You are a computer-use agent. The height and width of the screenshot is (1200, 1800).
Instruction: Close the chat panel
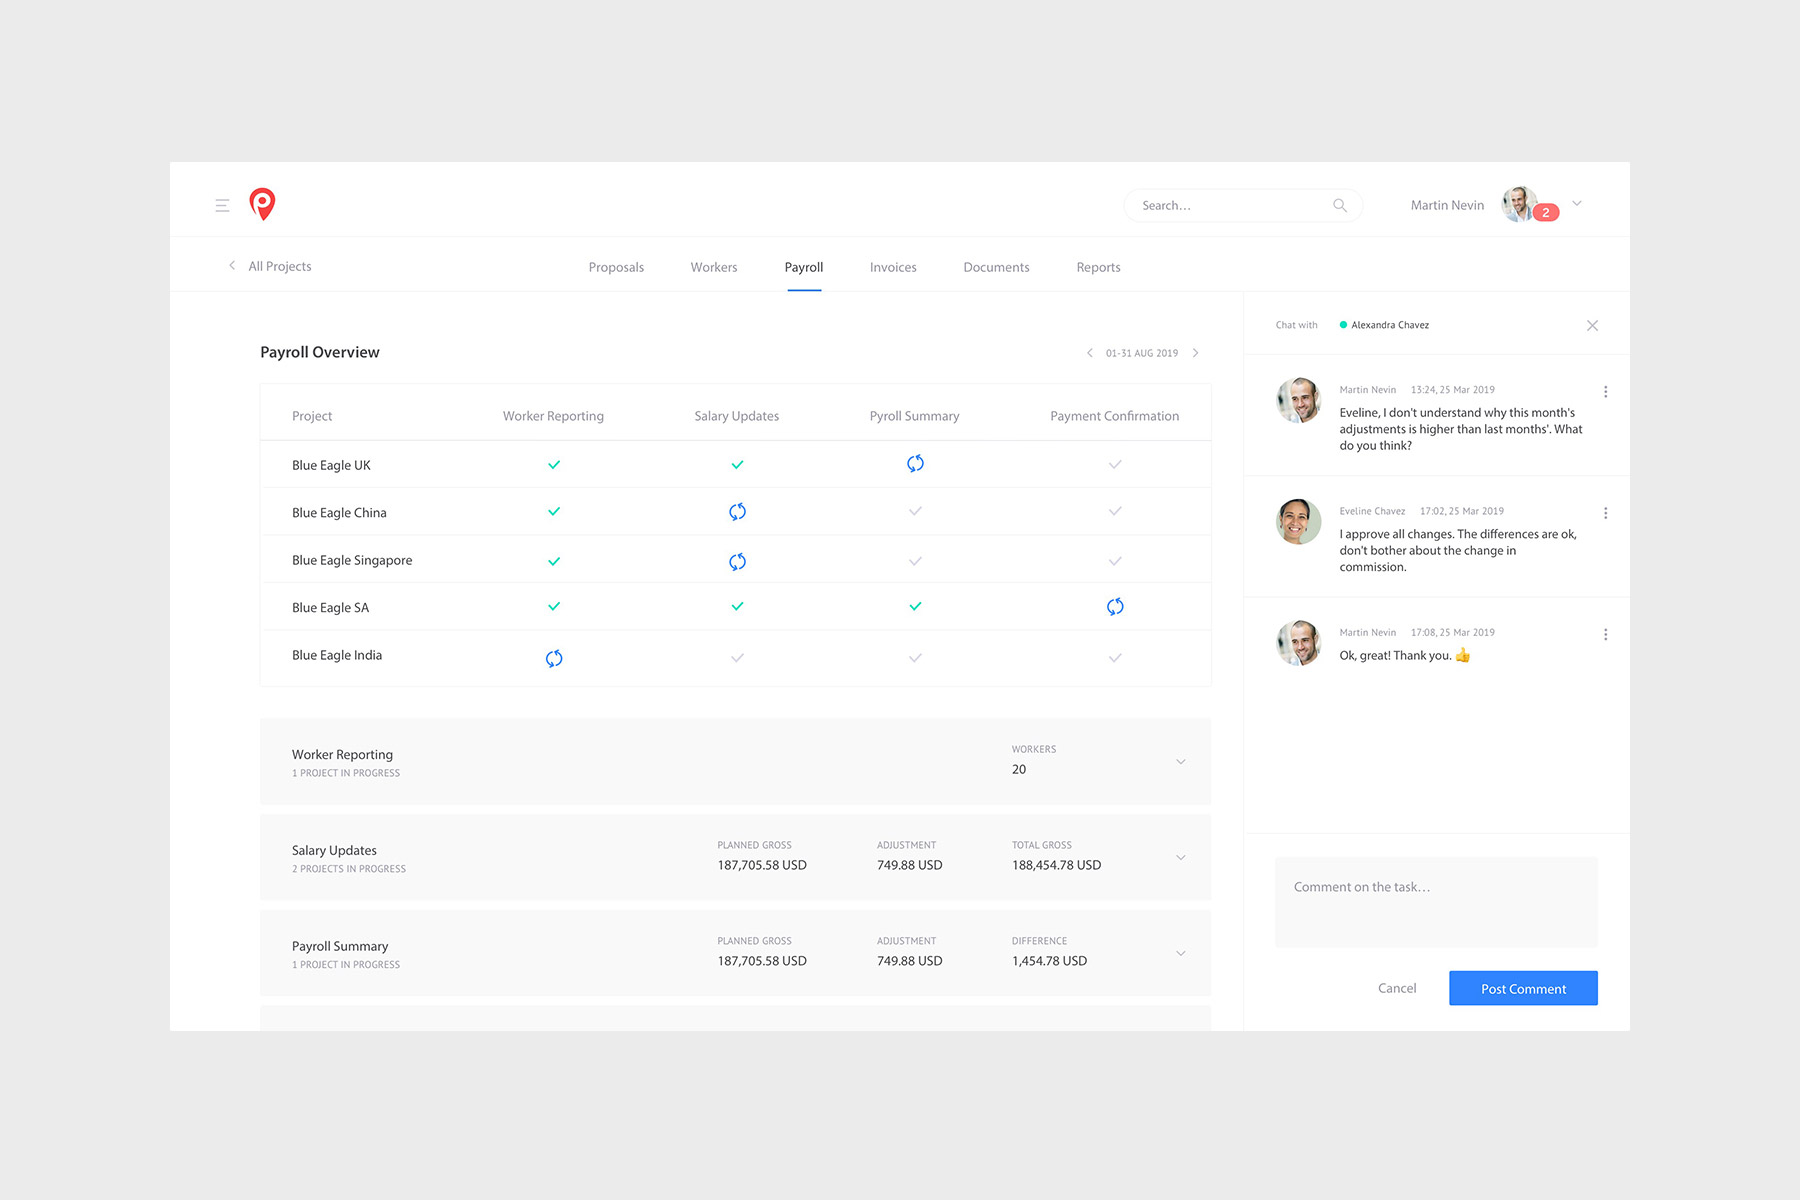click(x=1592, y=326)
